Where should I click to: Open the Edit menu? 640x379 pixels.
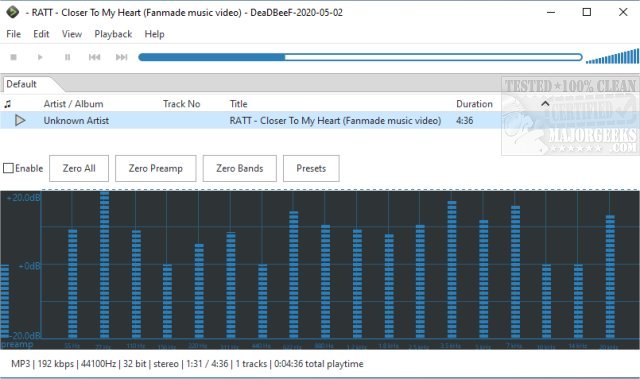[41, 34]
